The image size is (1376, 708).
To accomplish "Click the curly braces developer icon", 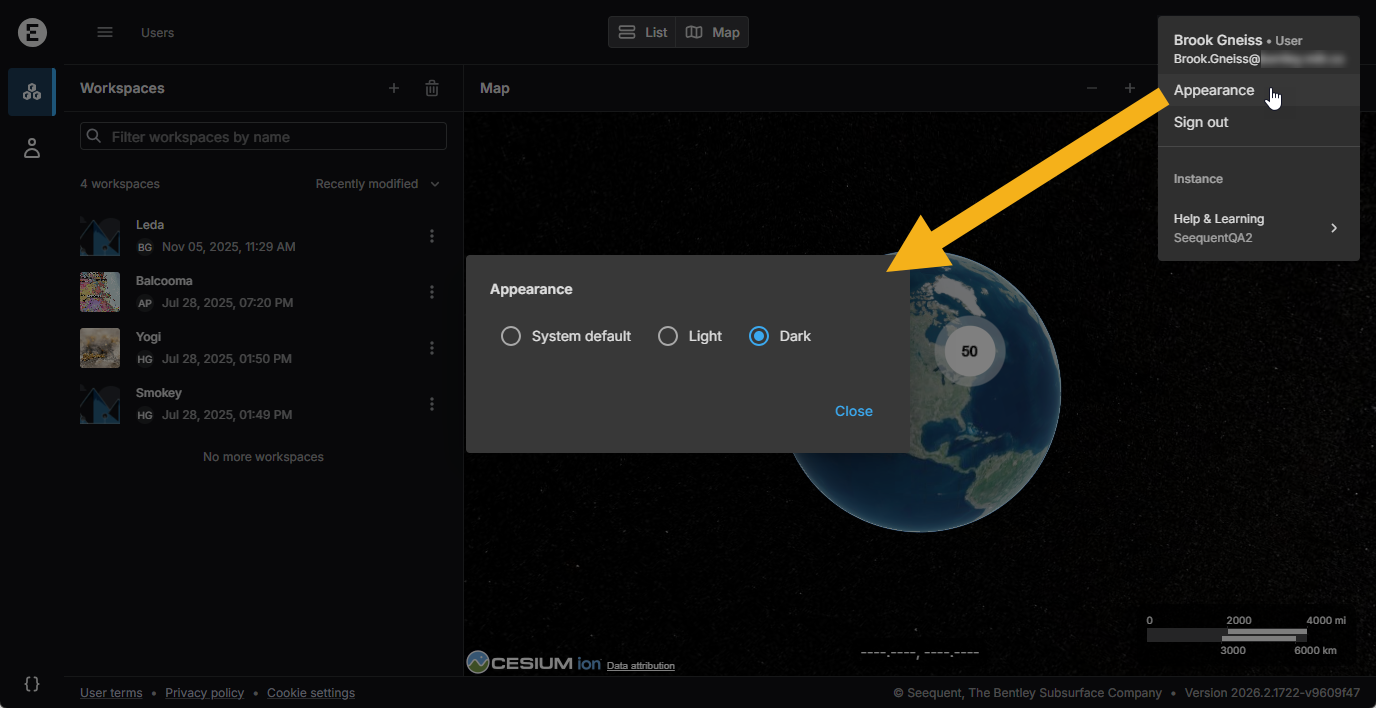I will (32, 684).
